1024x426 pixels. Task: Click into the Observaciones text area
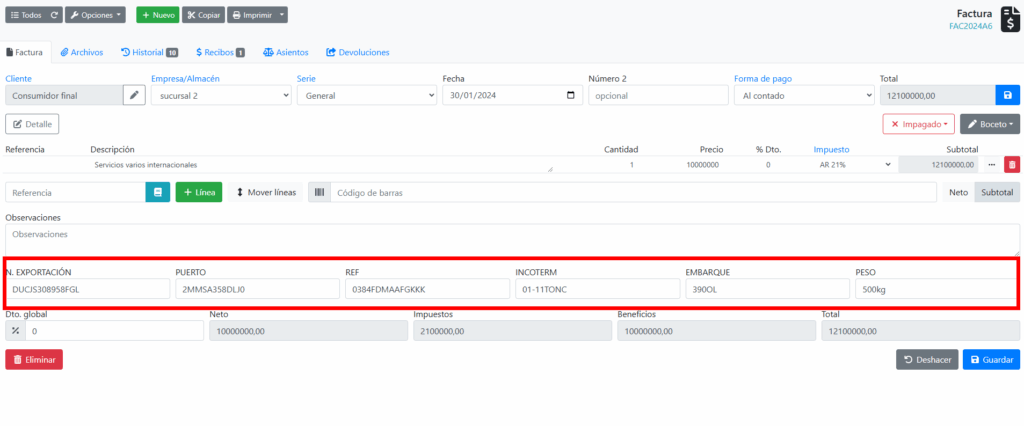click(x=510, y=238)
